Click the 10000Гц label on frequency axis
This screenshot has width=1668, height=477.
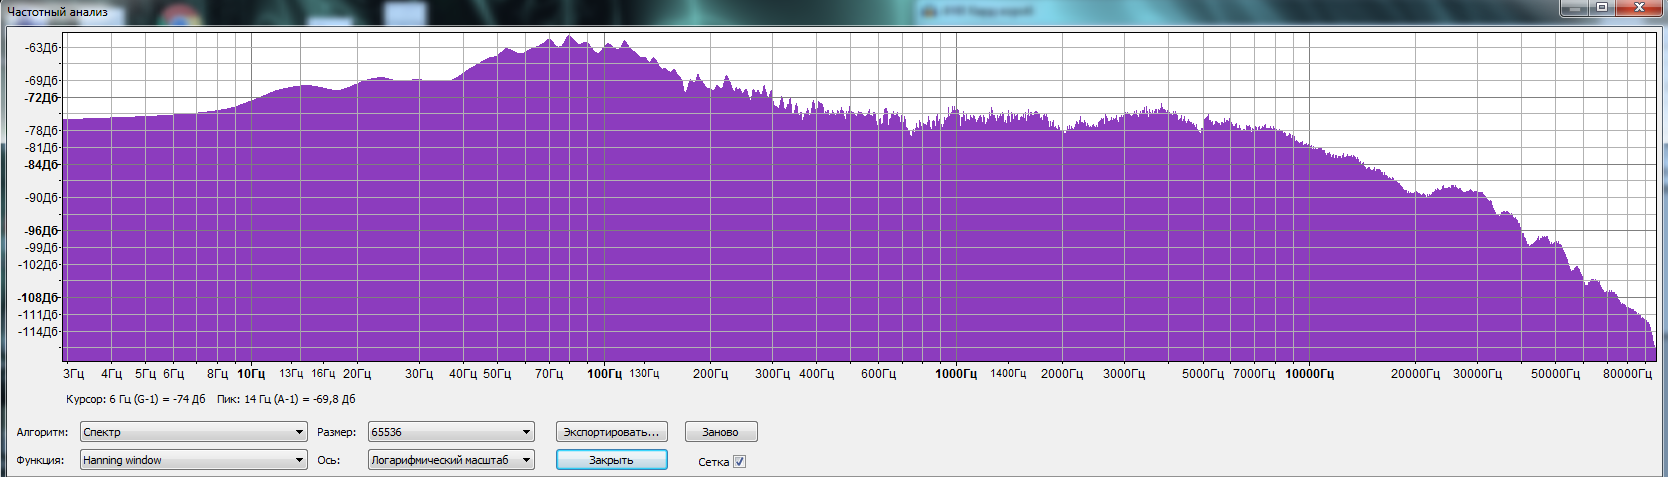click(1309, 374)
